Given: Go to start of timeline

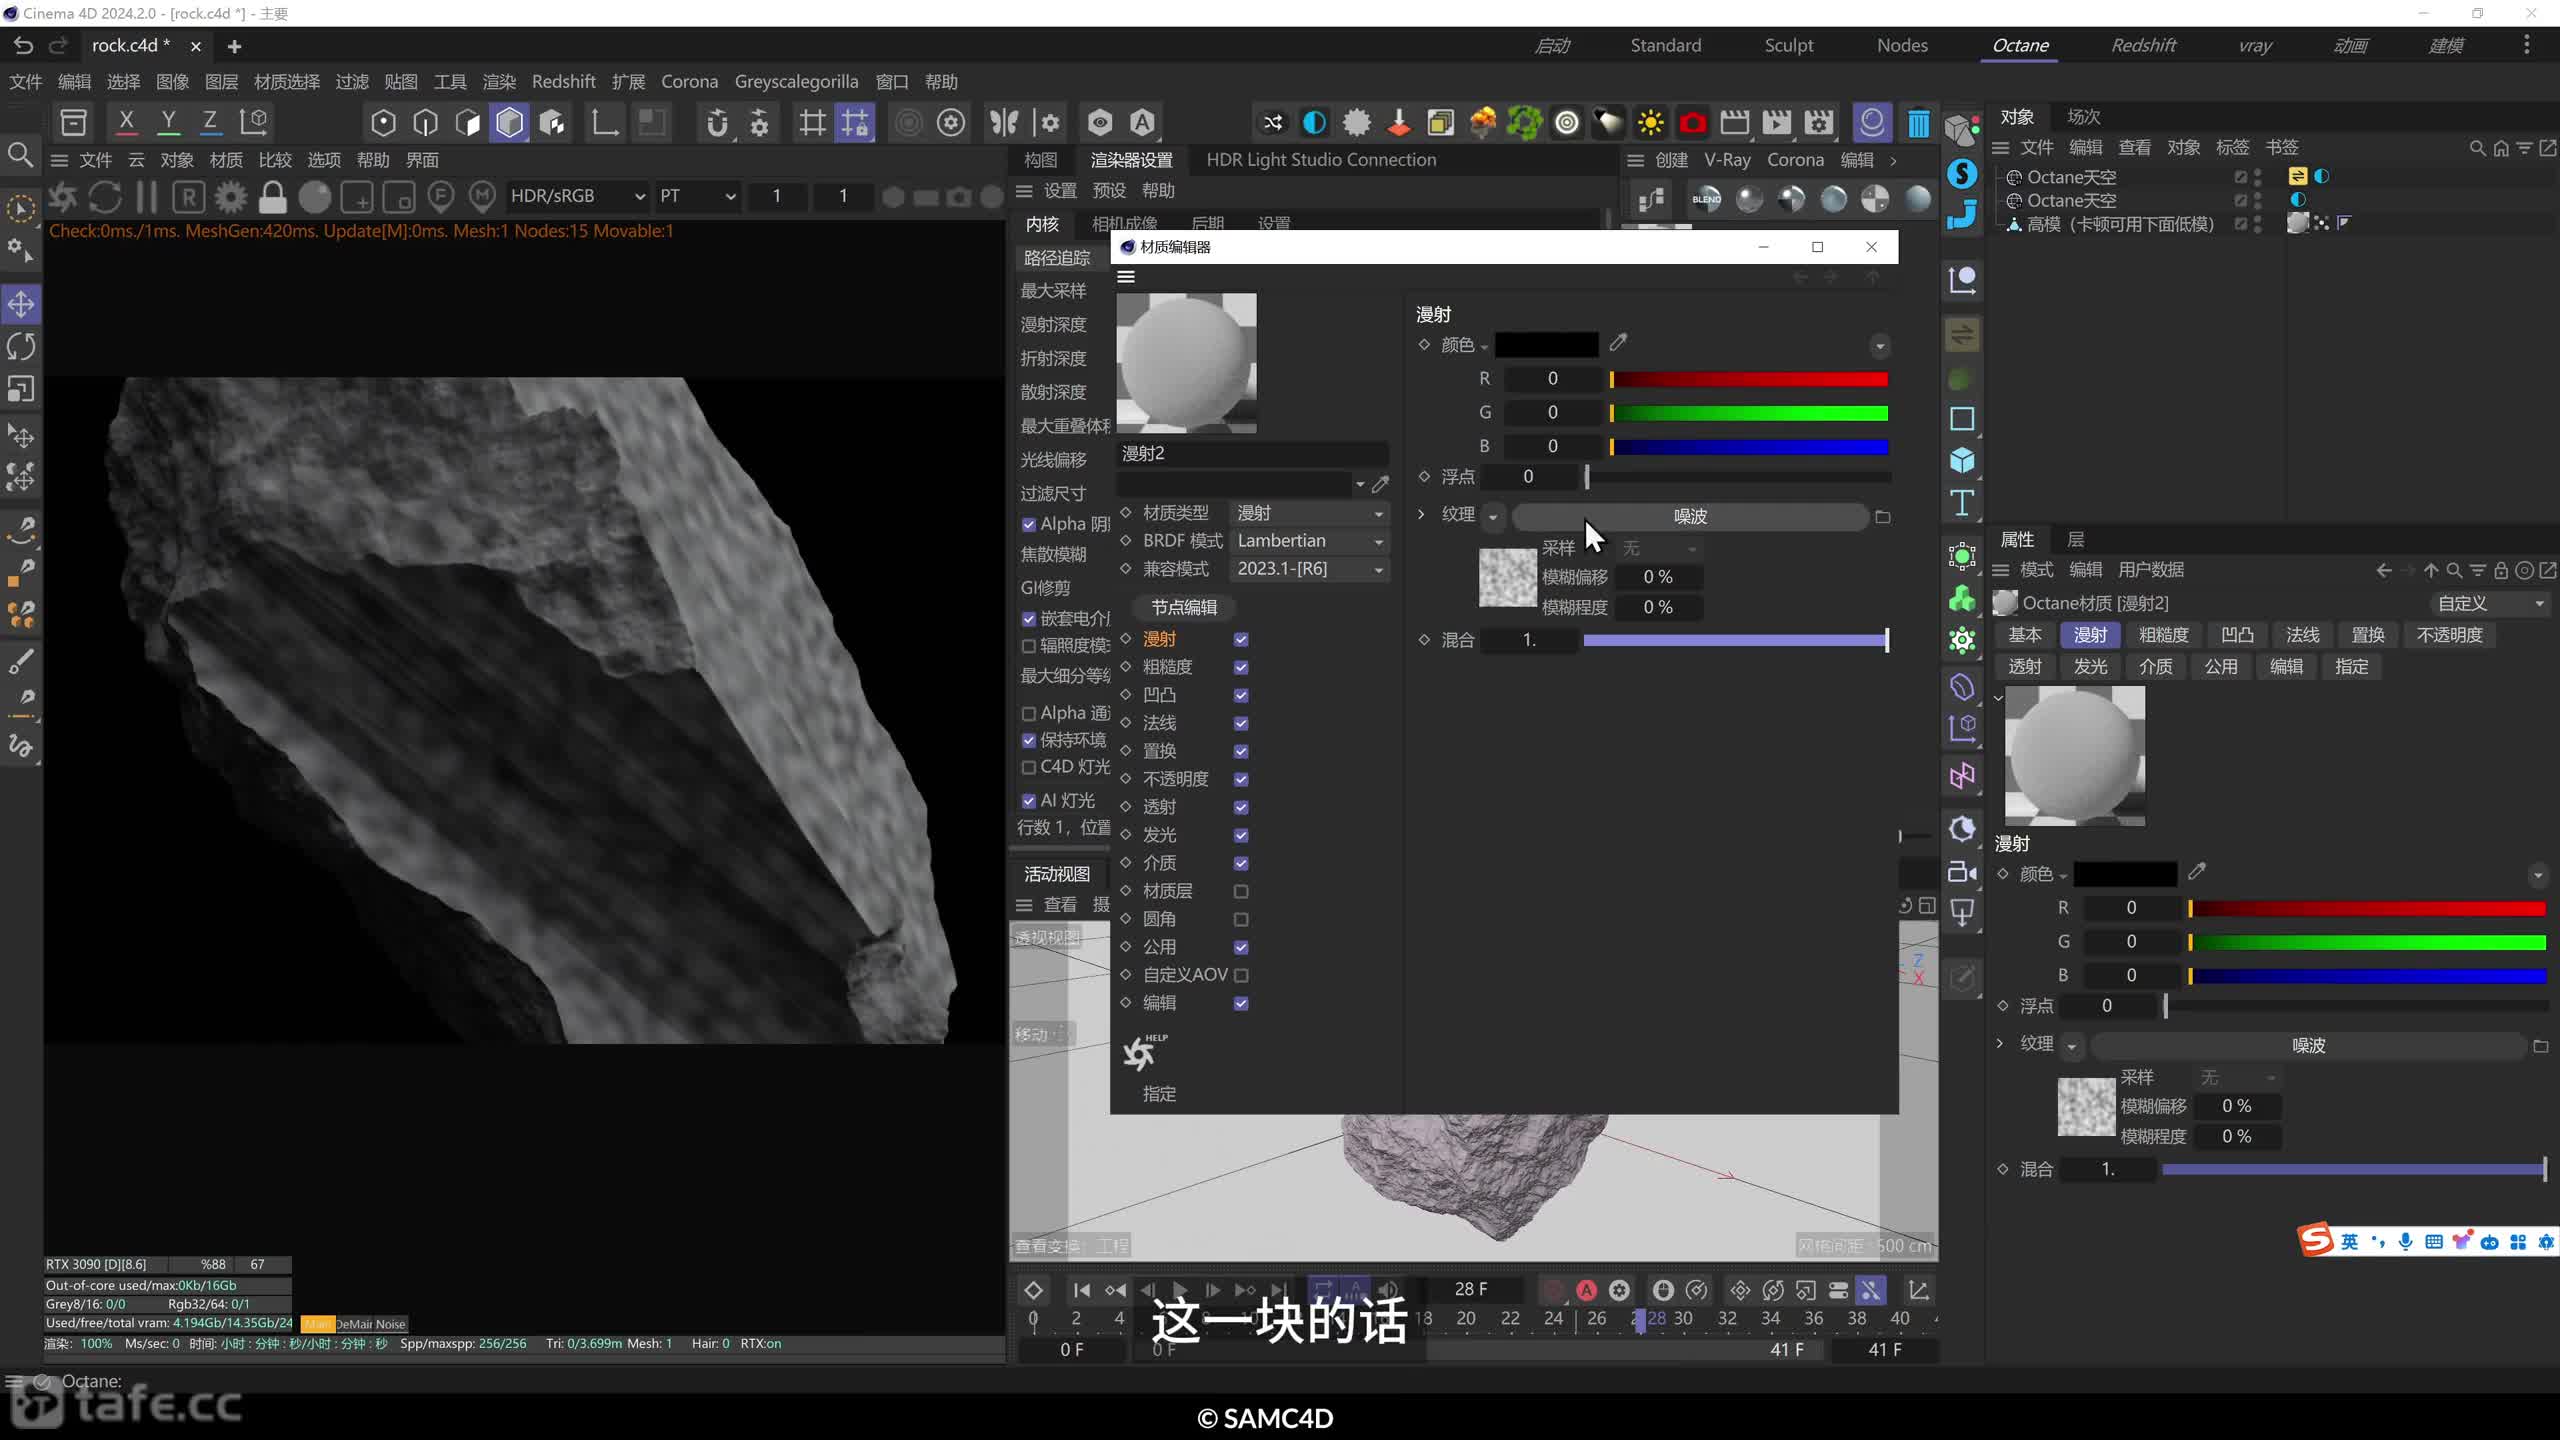Looking at the screenshot, I should [1082, 1290].
